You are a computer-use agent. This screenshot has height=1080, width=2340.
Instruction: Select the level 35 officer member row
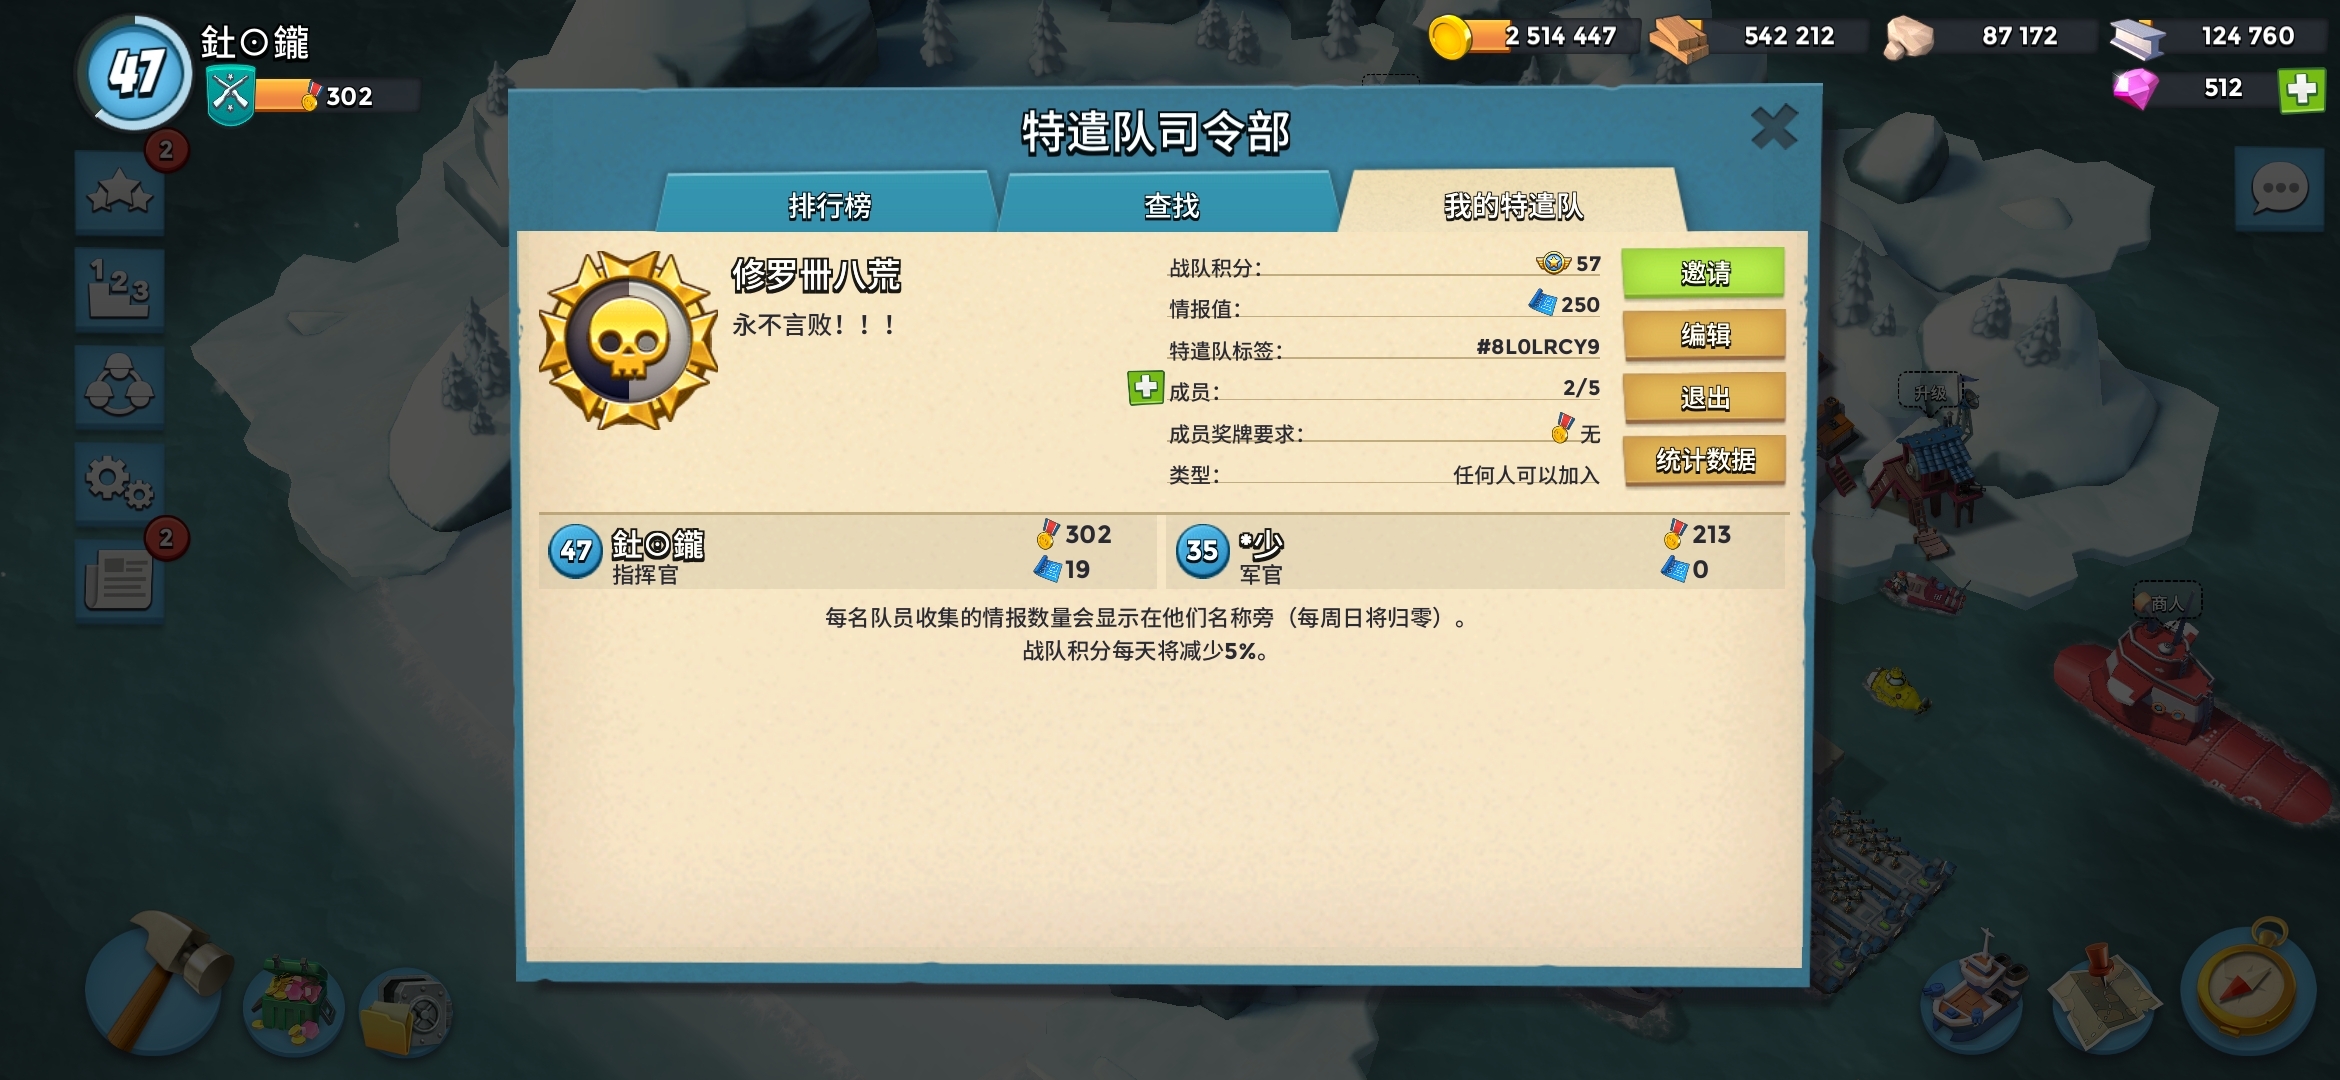[1475, 551]
